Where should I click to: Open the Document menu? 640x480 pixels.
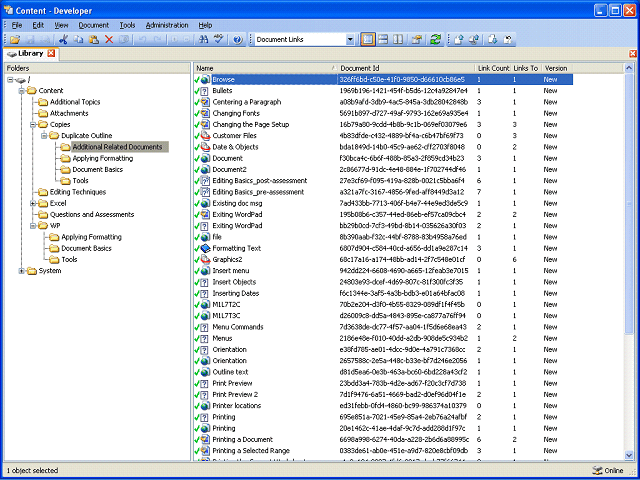click(94, 25)
